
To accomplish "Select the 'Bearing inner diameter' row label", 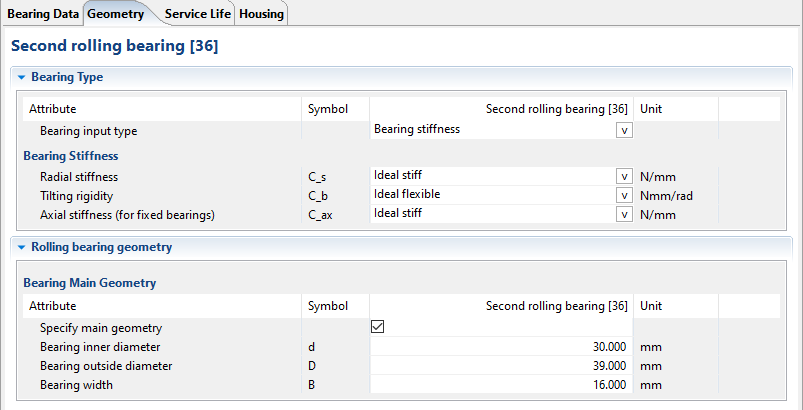I will coord(100,347).
